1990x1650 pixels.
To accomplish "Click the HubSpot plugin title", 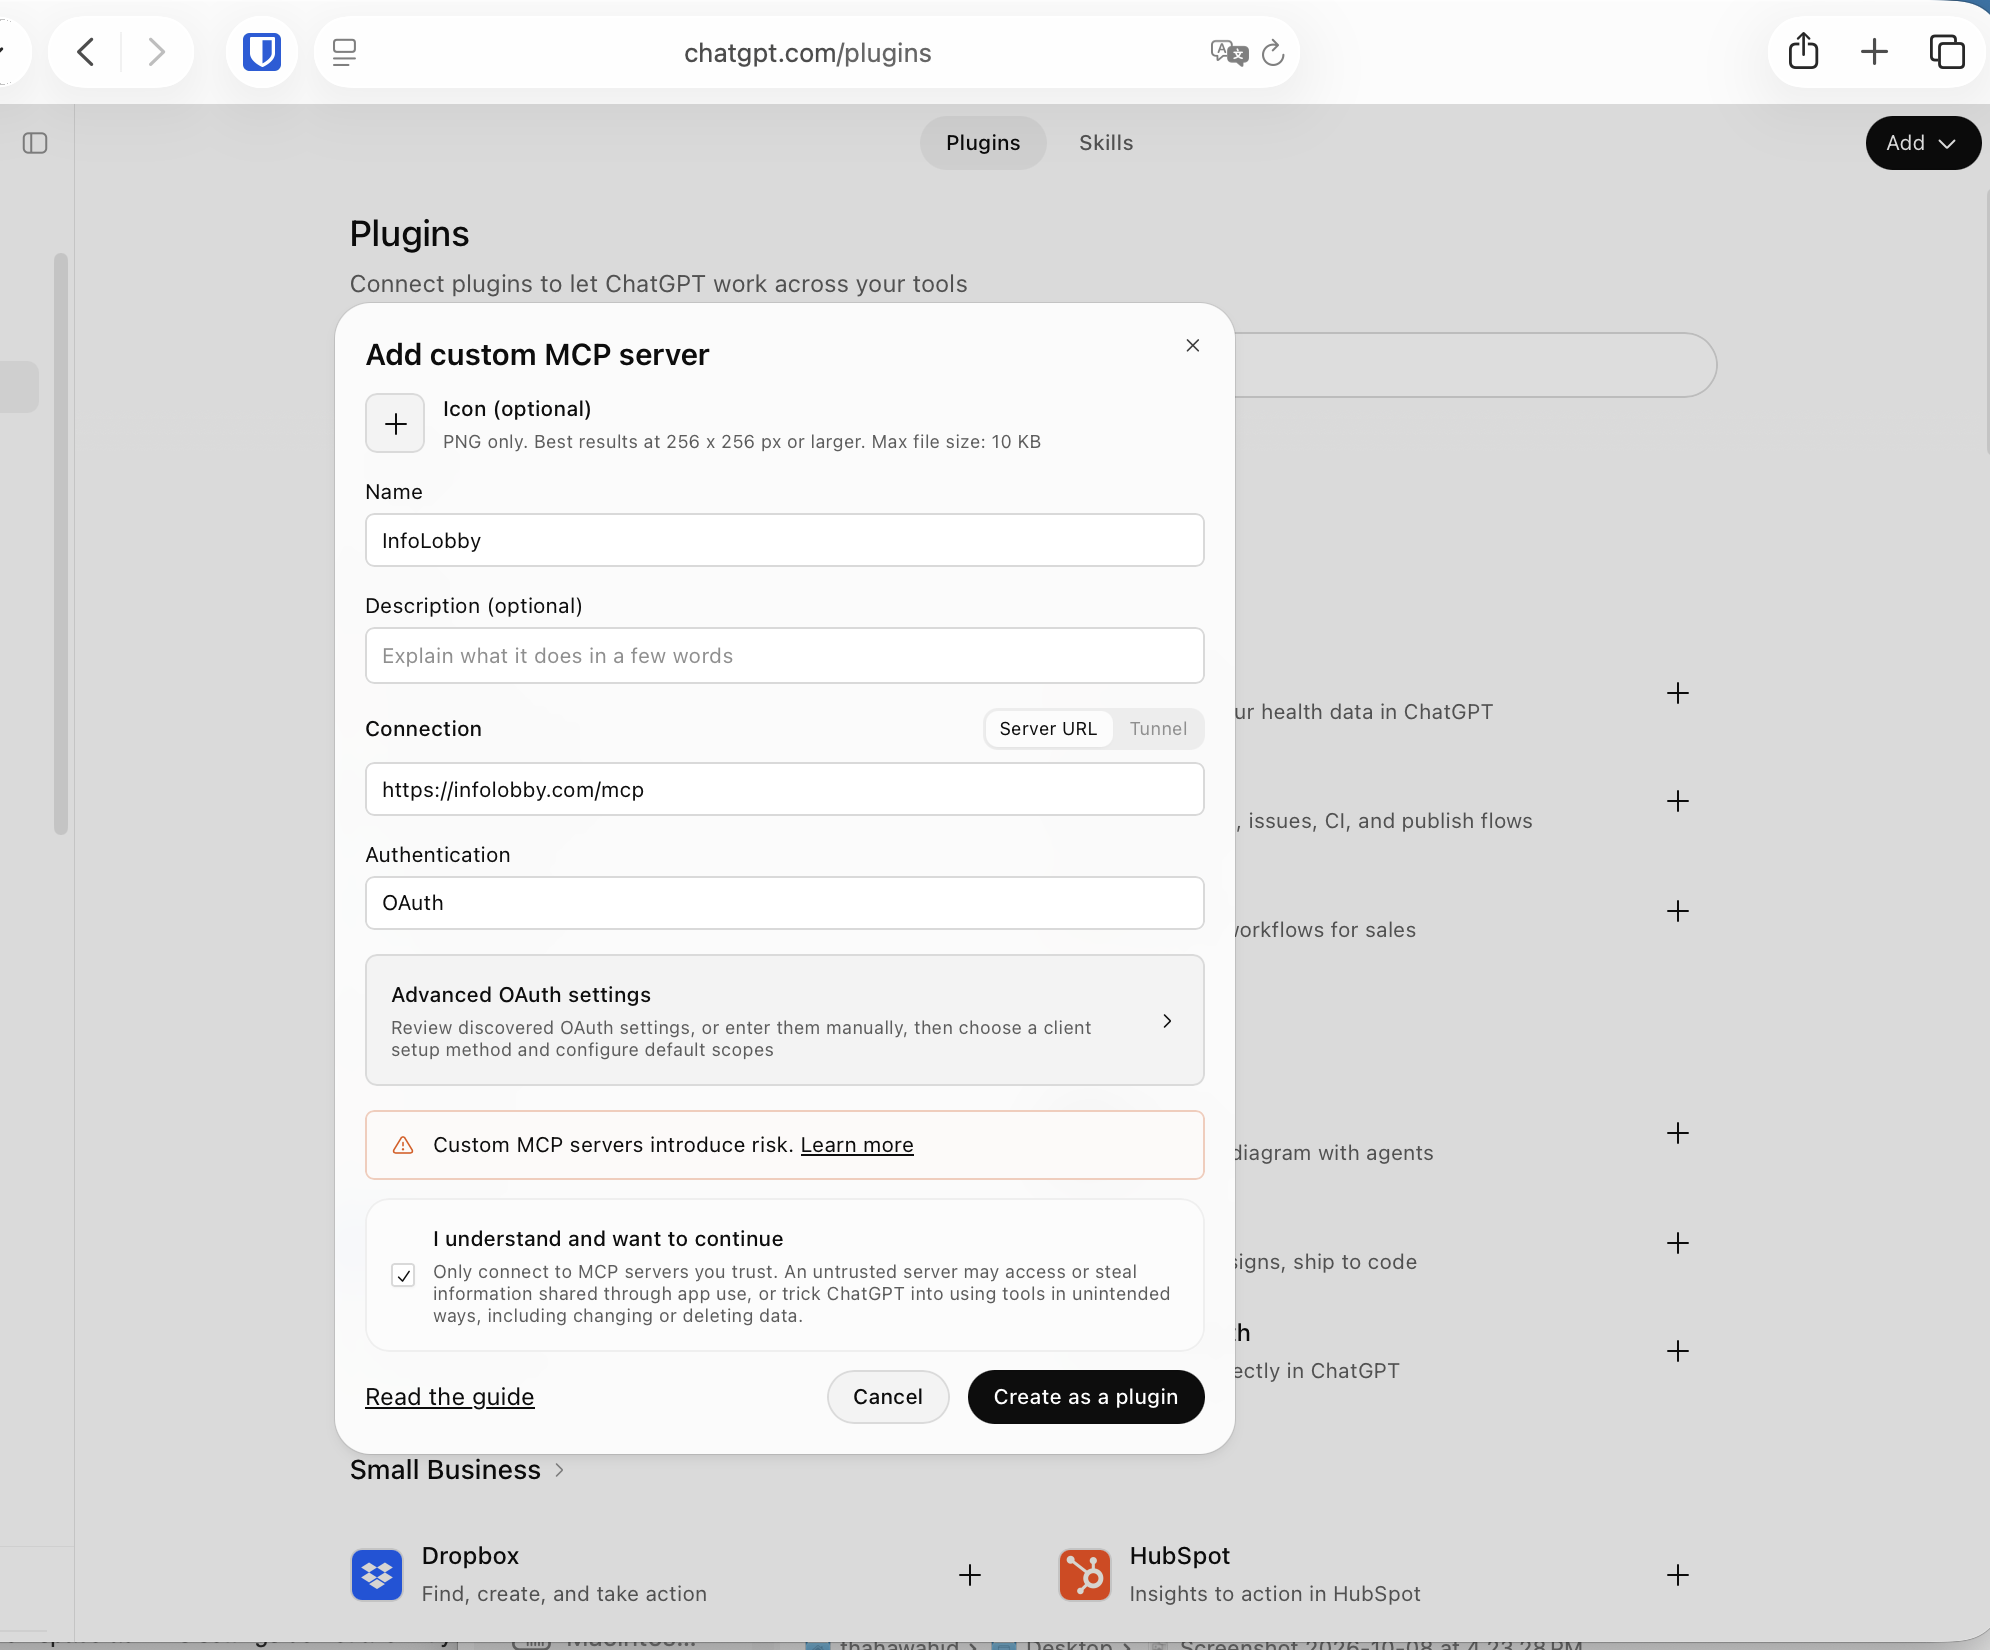I will coord(1180,1556).
